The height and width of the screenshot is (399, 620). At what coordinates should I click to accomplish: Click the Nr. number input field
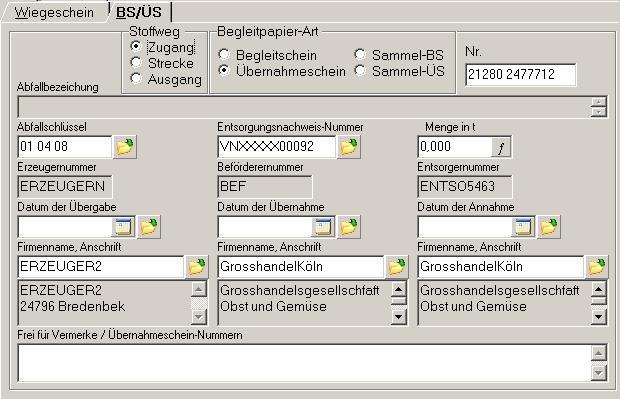point(520,74)
